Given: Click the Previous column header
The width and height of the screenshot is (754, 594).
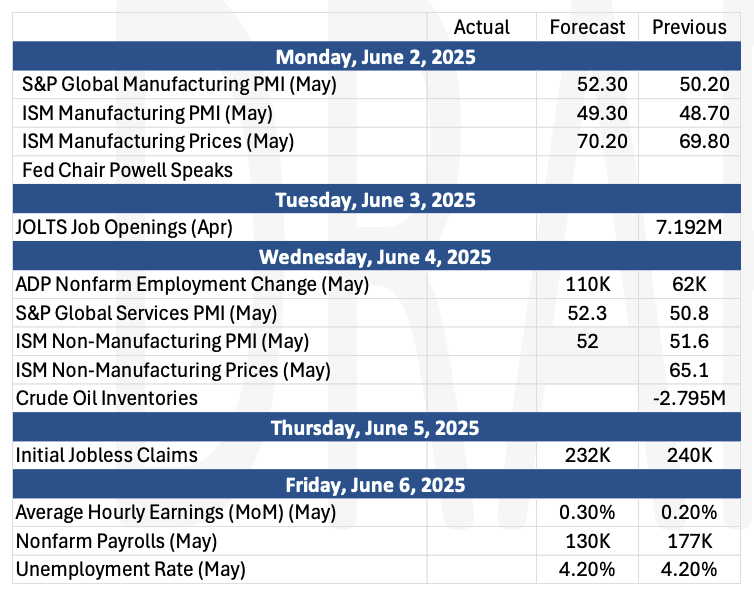Looking at the screenshot, I should pyautogui.click(x=689, y=27).
